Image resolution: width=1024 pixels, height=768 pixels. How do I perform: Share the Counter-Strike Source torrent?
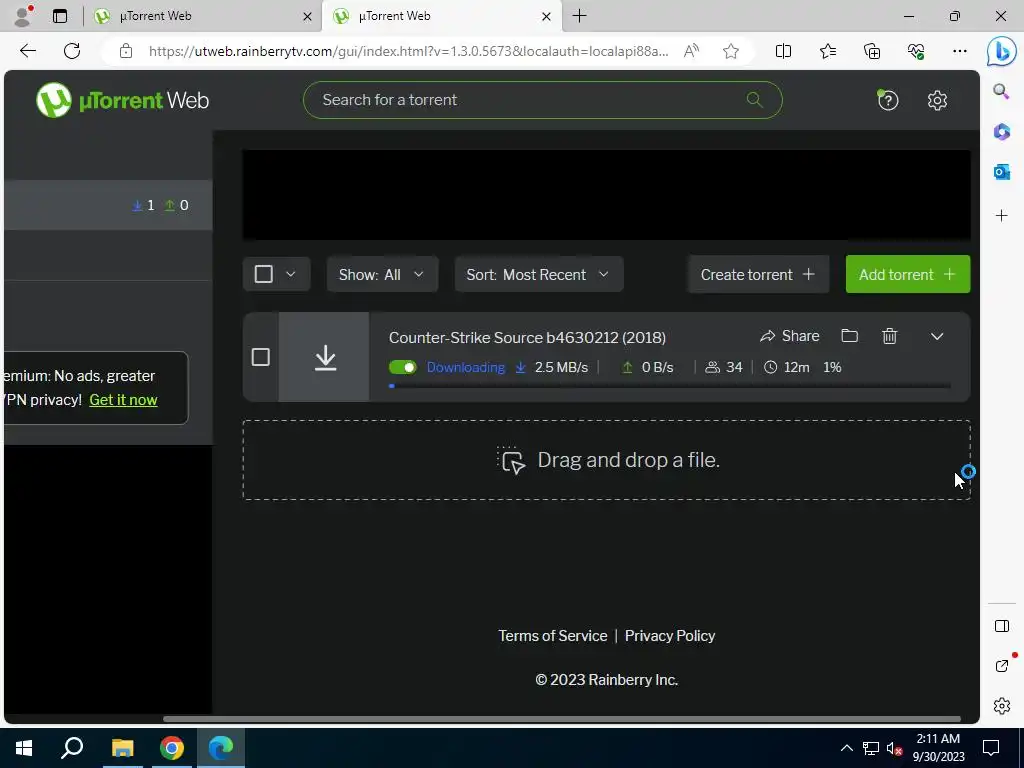click(x=790, y=336)
